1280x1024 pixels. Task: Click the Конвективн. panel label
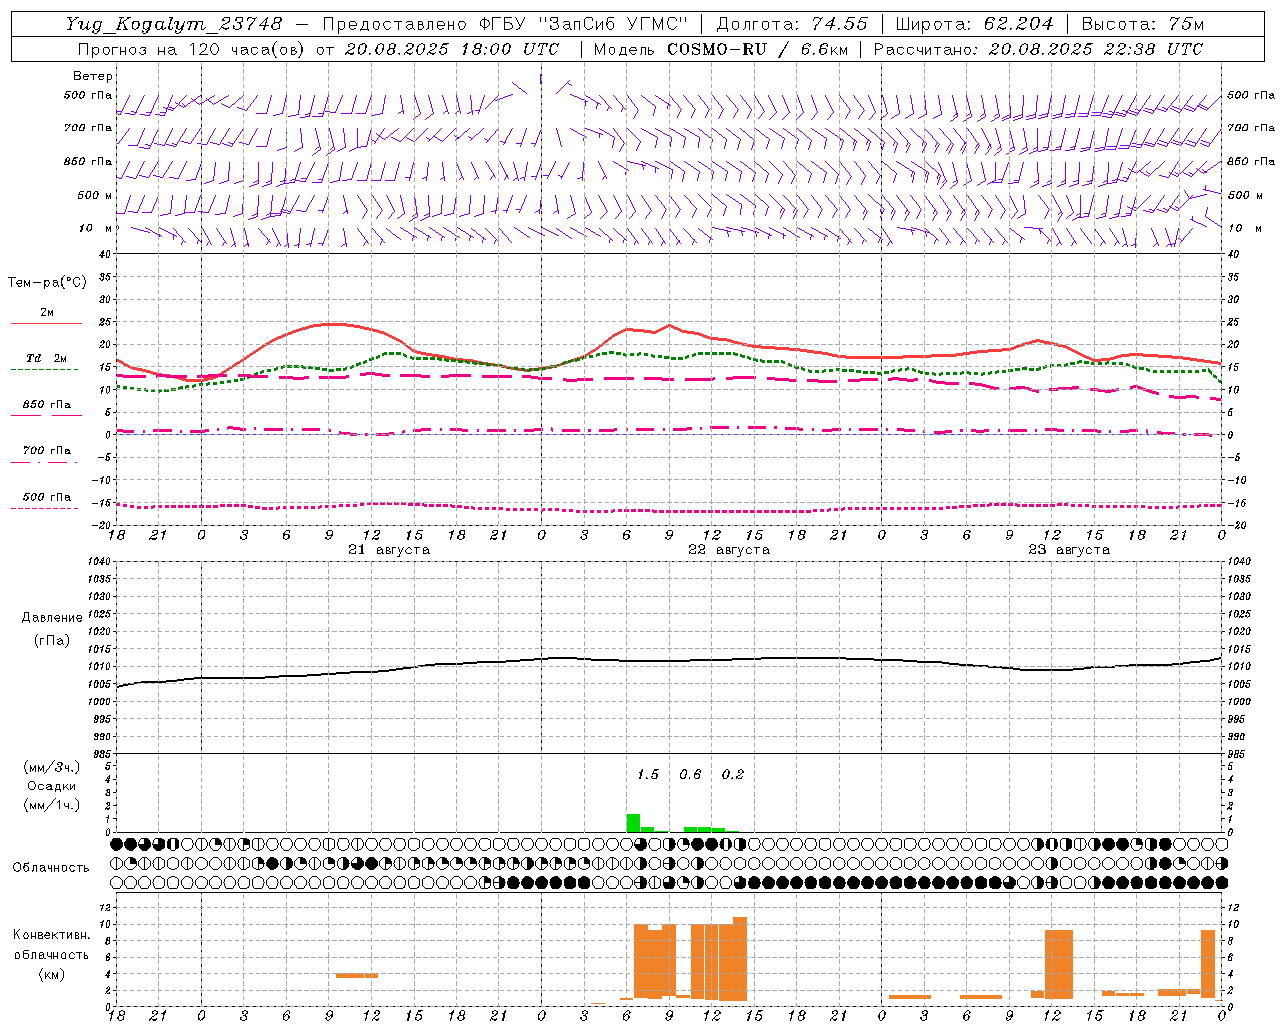click(51, 935)
